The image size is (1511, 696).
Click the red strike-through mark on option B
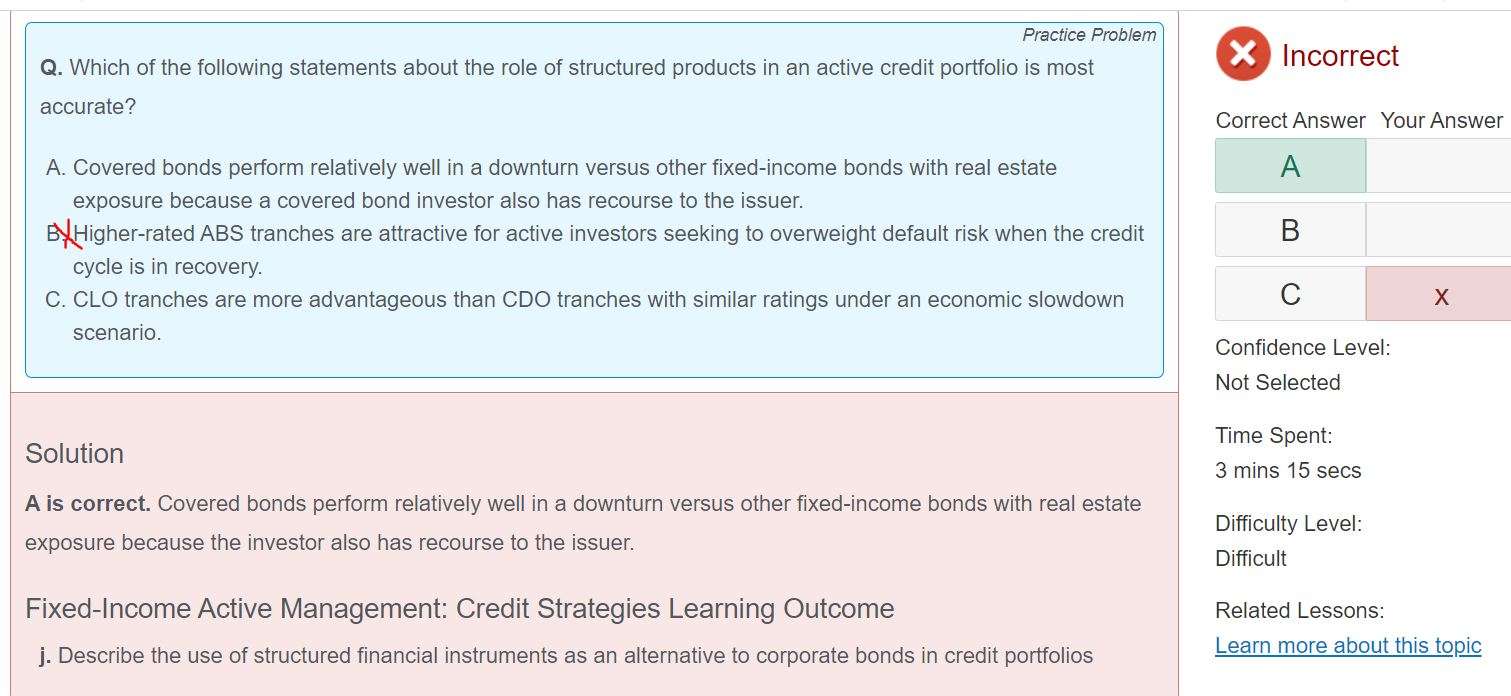(66, 235)
